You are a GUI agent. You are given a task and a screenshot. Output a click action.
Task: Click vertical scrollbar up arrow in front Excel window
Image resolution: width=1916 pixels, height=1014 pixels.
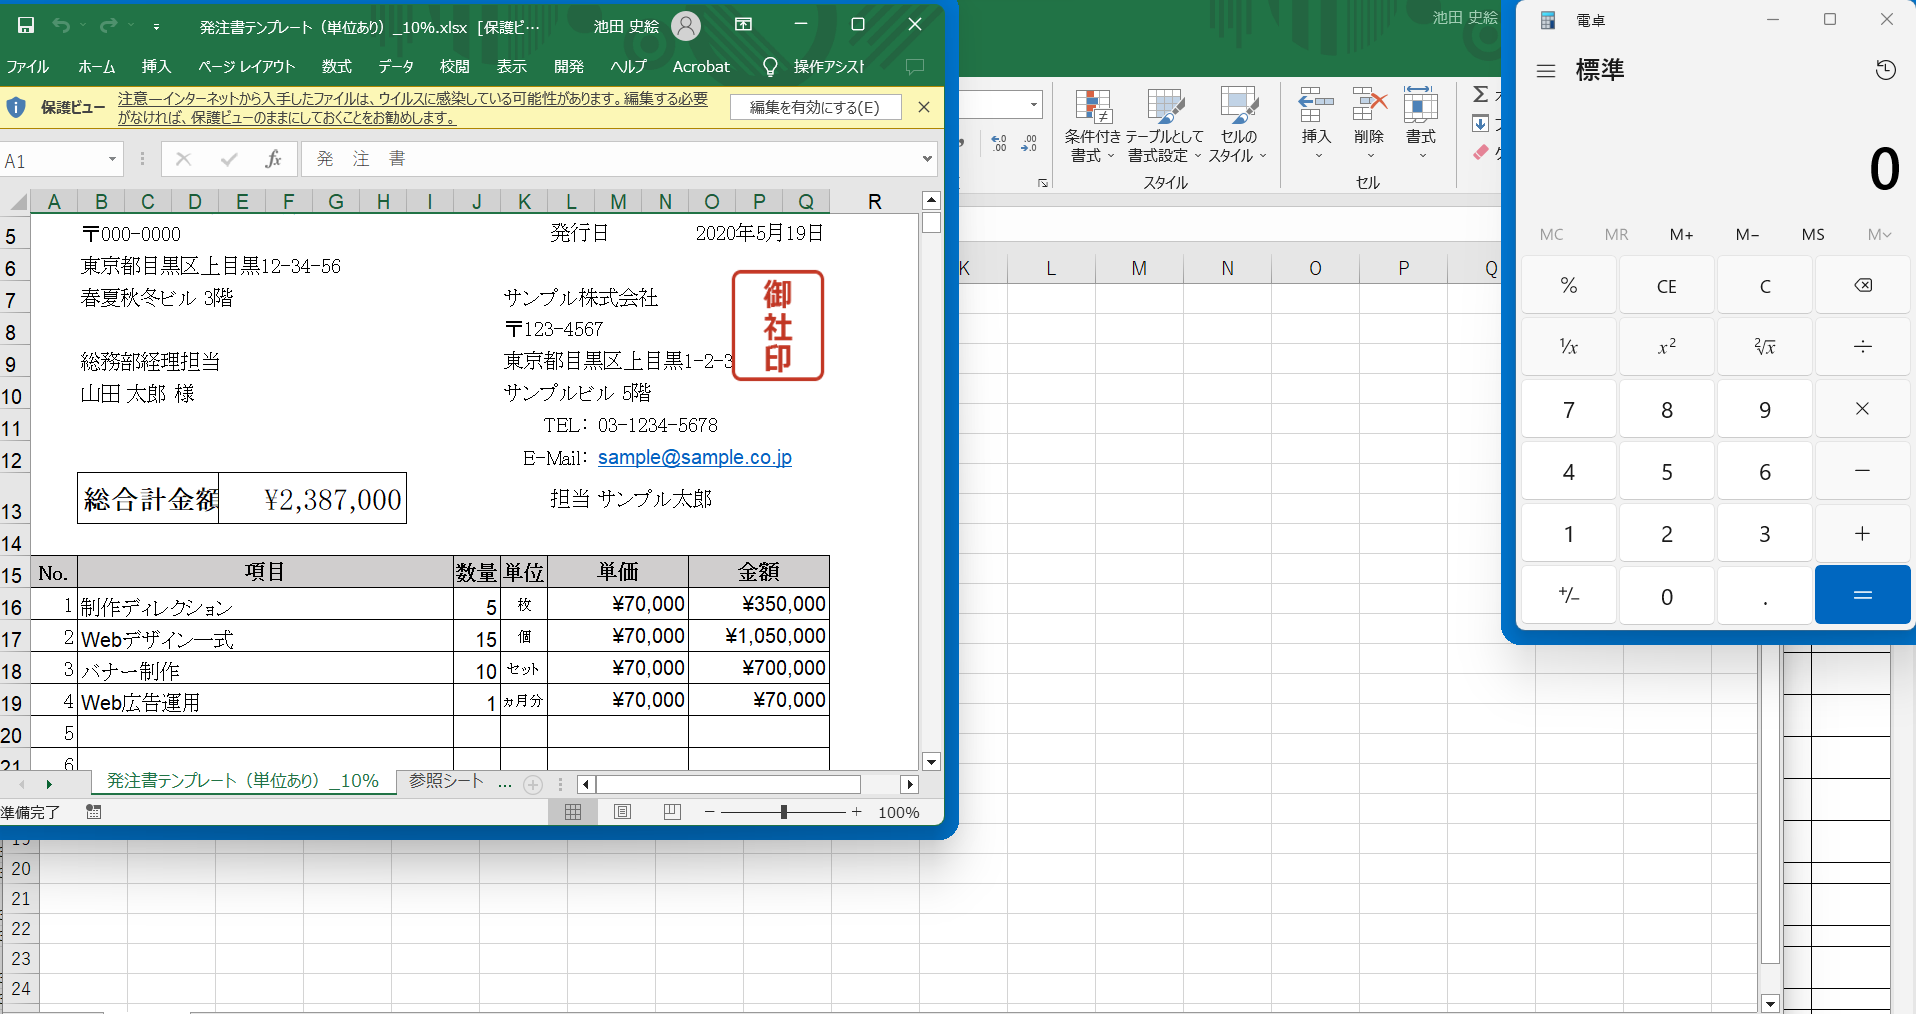point(931,201)
